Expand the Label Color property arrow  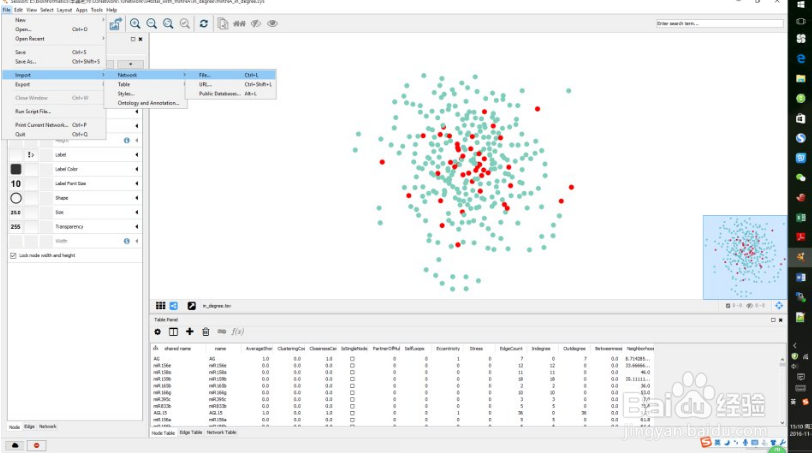pos(137,169)
